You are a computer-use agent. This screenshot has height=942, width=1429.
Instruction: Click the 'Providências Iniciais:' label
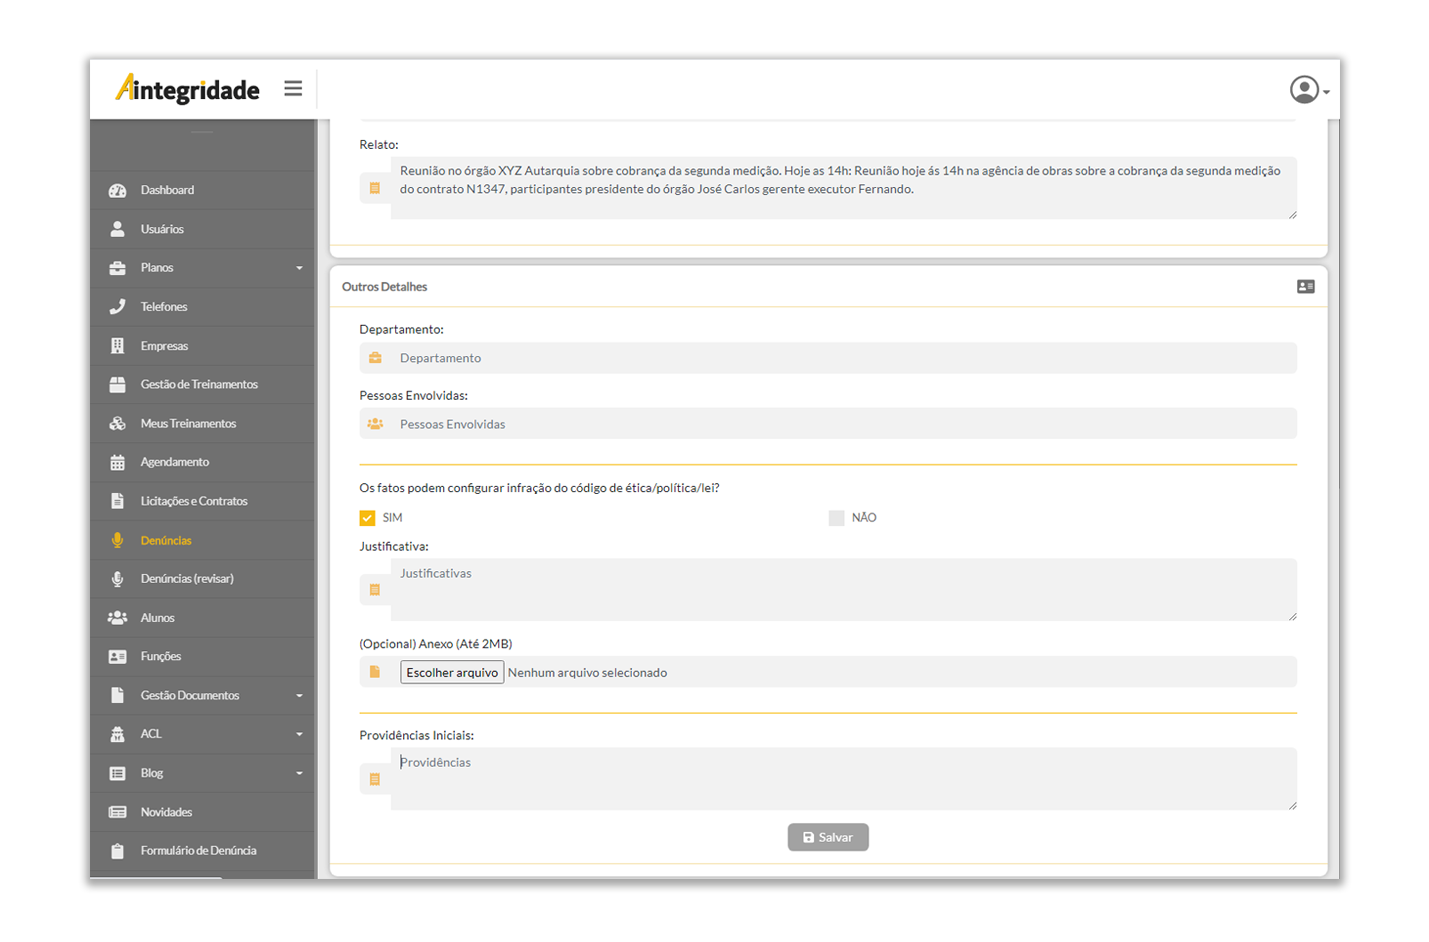tap(416, 735)
